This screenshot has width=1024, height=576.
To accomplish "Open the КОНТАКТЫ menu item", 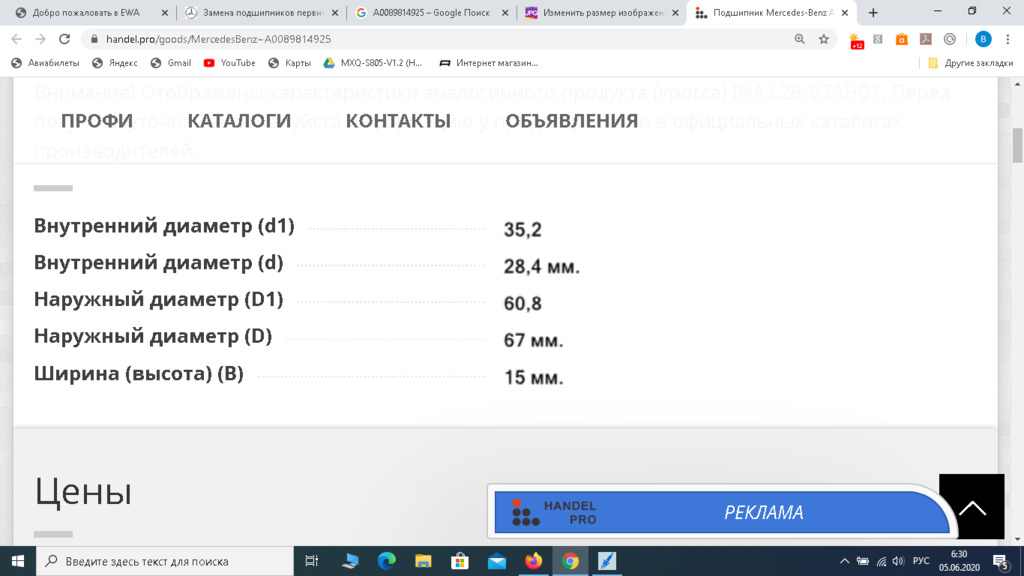I will tap(398, 121).
